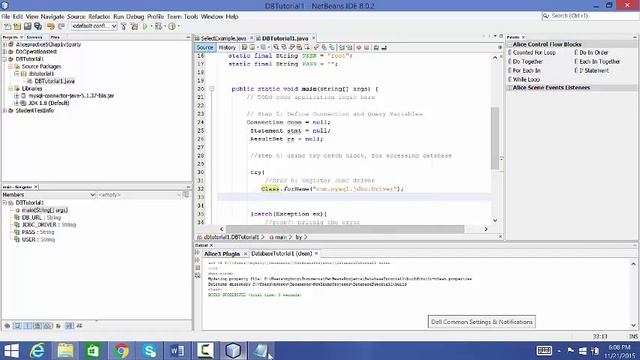Expand the JDK 1.8 (Default) node

tap(17, 103)
